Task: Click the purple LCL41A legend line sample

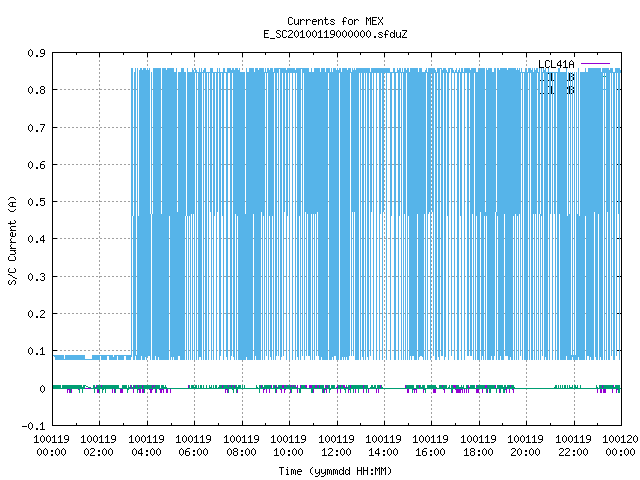Action: point(595,64)
